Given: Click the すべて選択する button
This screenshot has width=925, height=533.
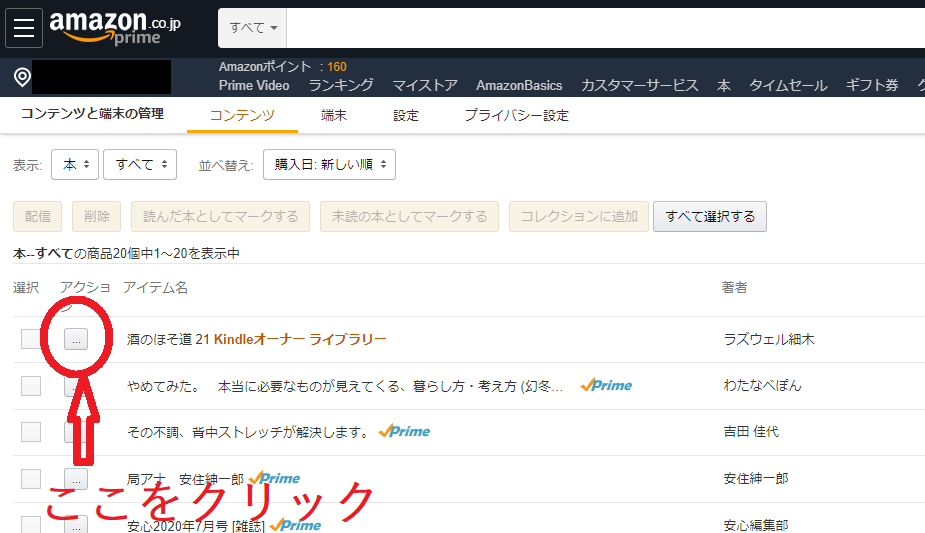Looking at the screenshot, I should (x=710, y=216).
